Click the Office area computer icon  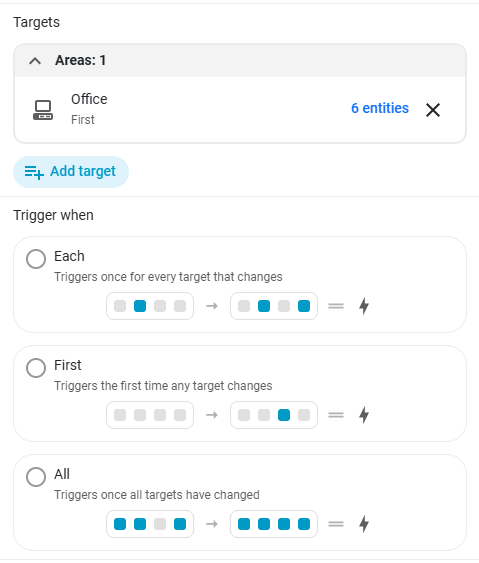point(43,110)
